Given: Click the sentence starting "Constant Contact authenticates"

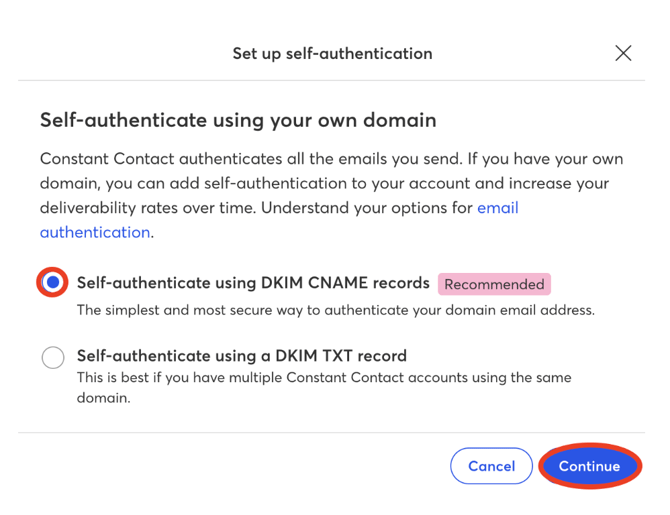Looking at the screenshot, I should 251,159.
